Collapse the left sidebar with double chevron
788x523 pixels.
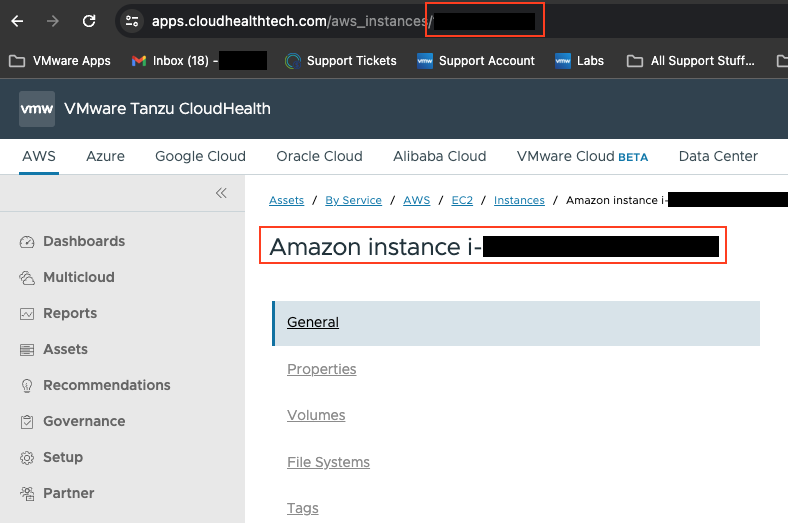coord(221,193)
